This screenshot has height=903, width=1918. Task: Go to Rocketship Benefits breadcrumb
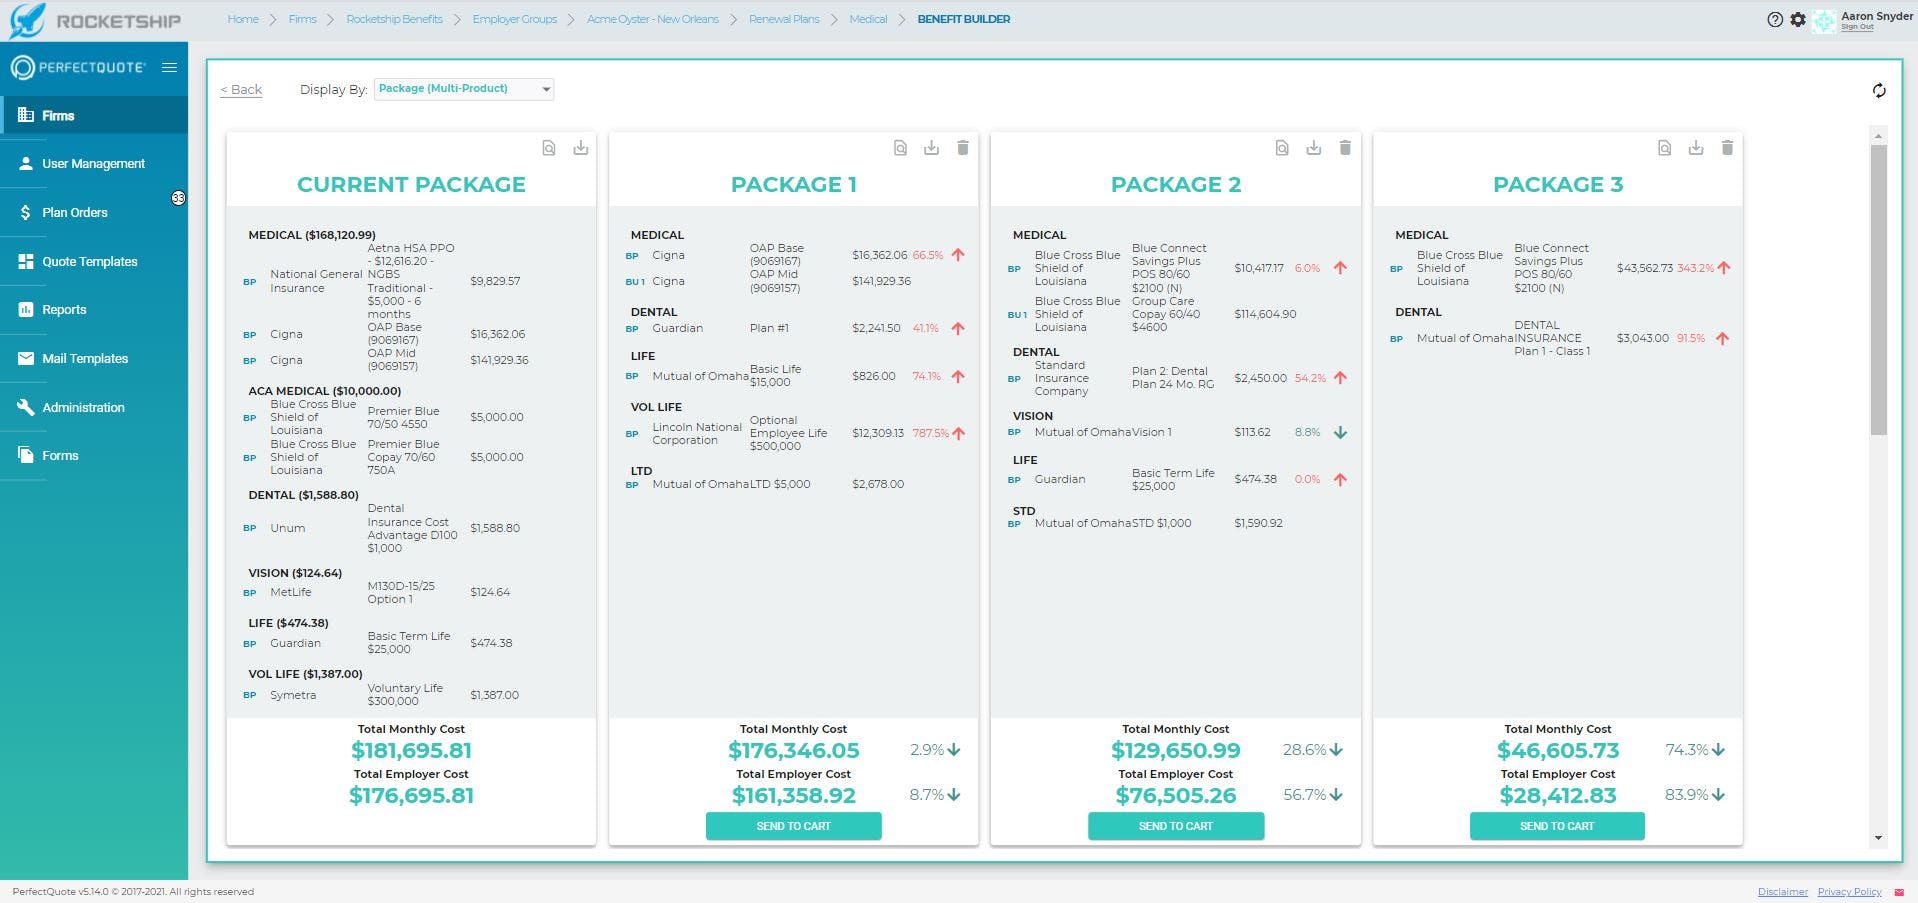[394, 19]
